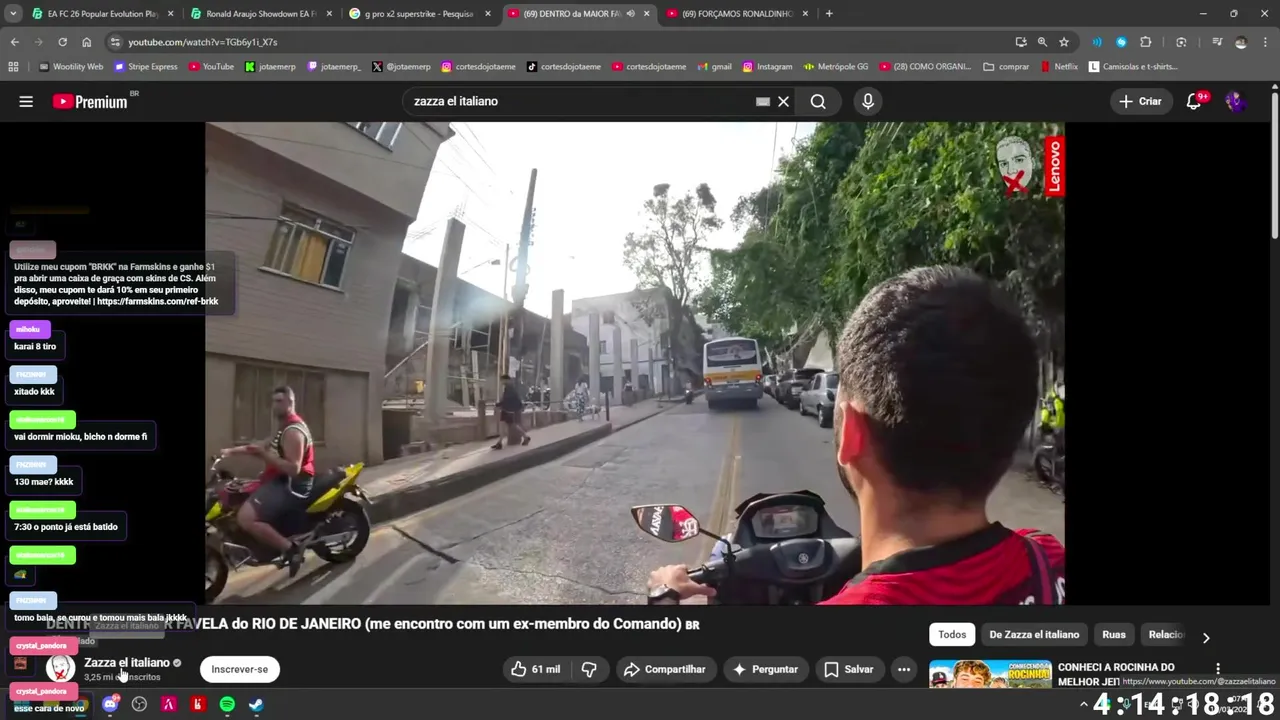This screenshot has width=1280, height=720.
Task: Open Spotify from the taskbar
Action: [227, 704]
